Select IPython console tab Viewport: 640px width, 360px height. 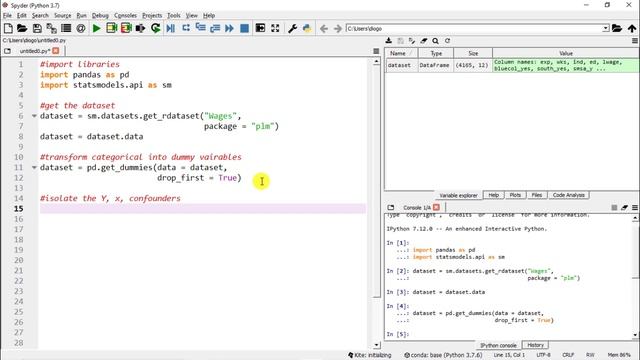coord(498,345)
